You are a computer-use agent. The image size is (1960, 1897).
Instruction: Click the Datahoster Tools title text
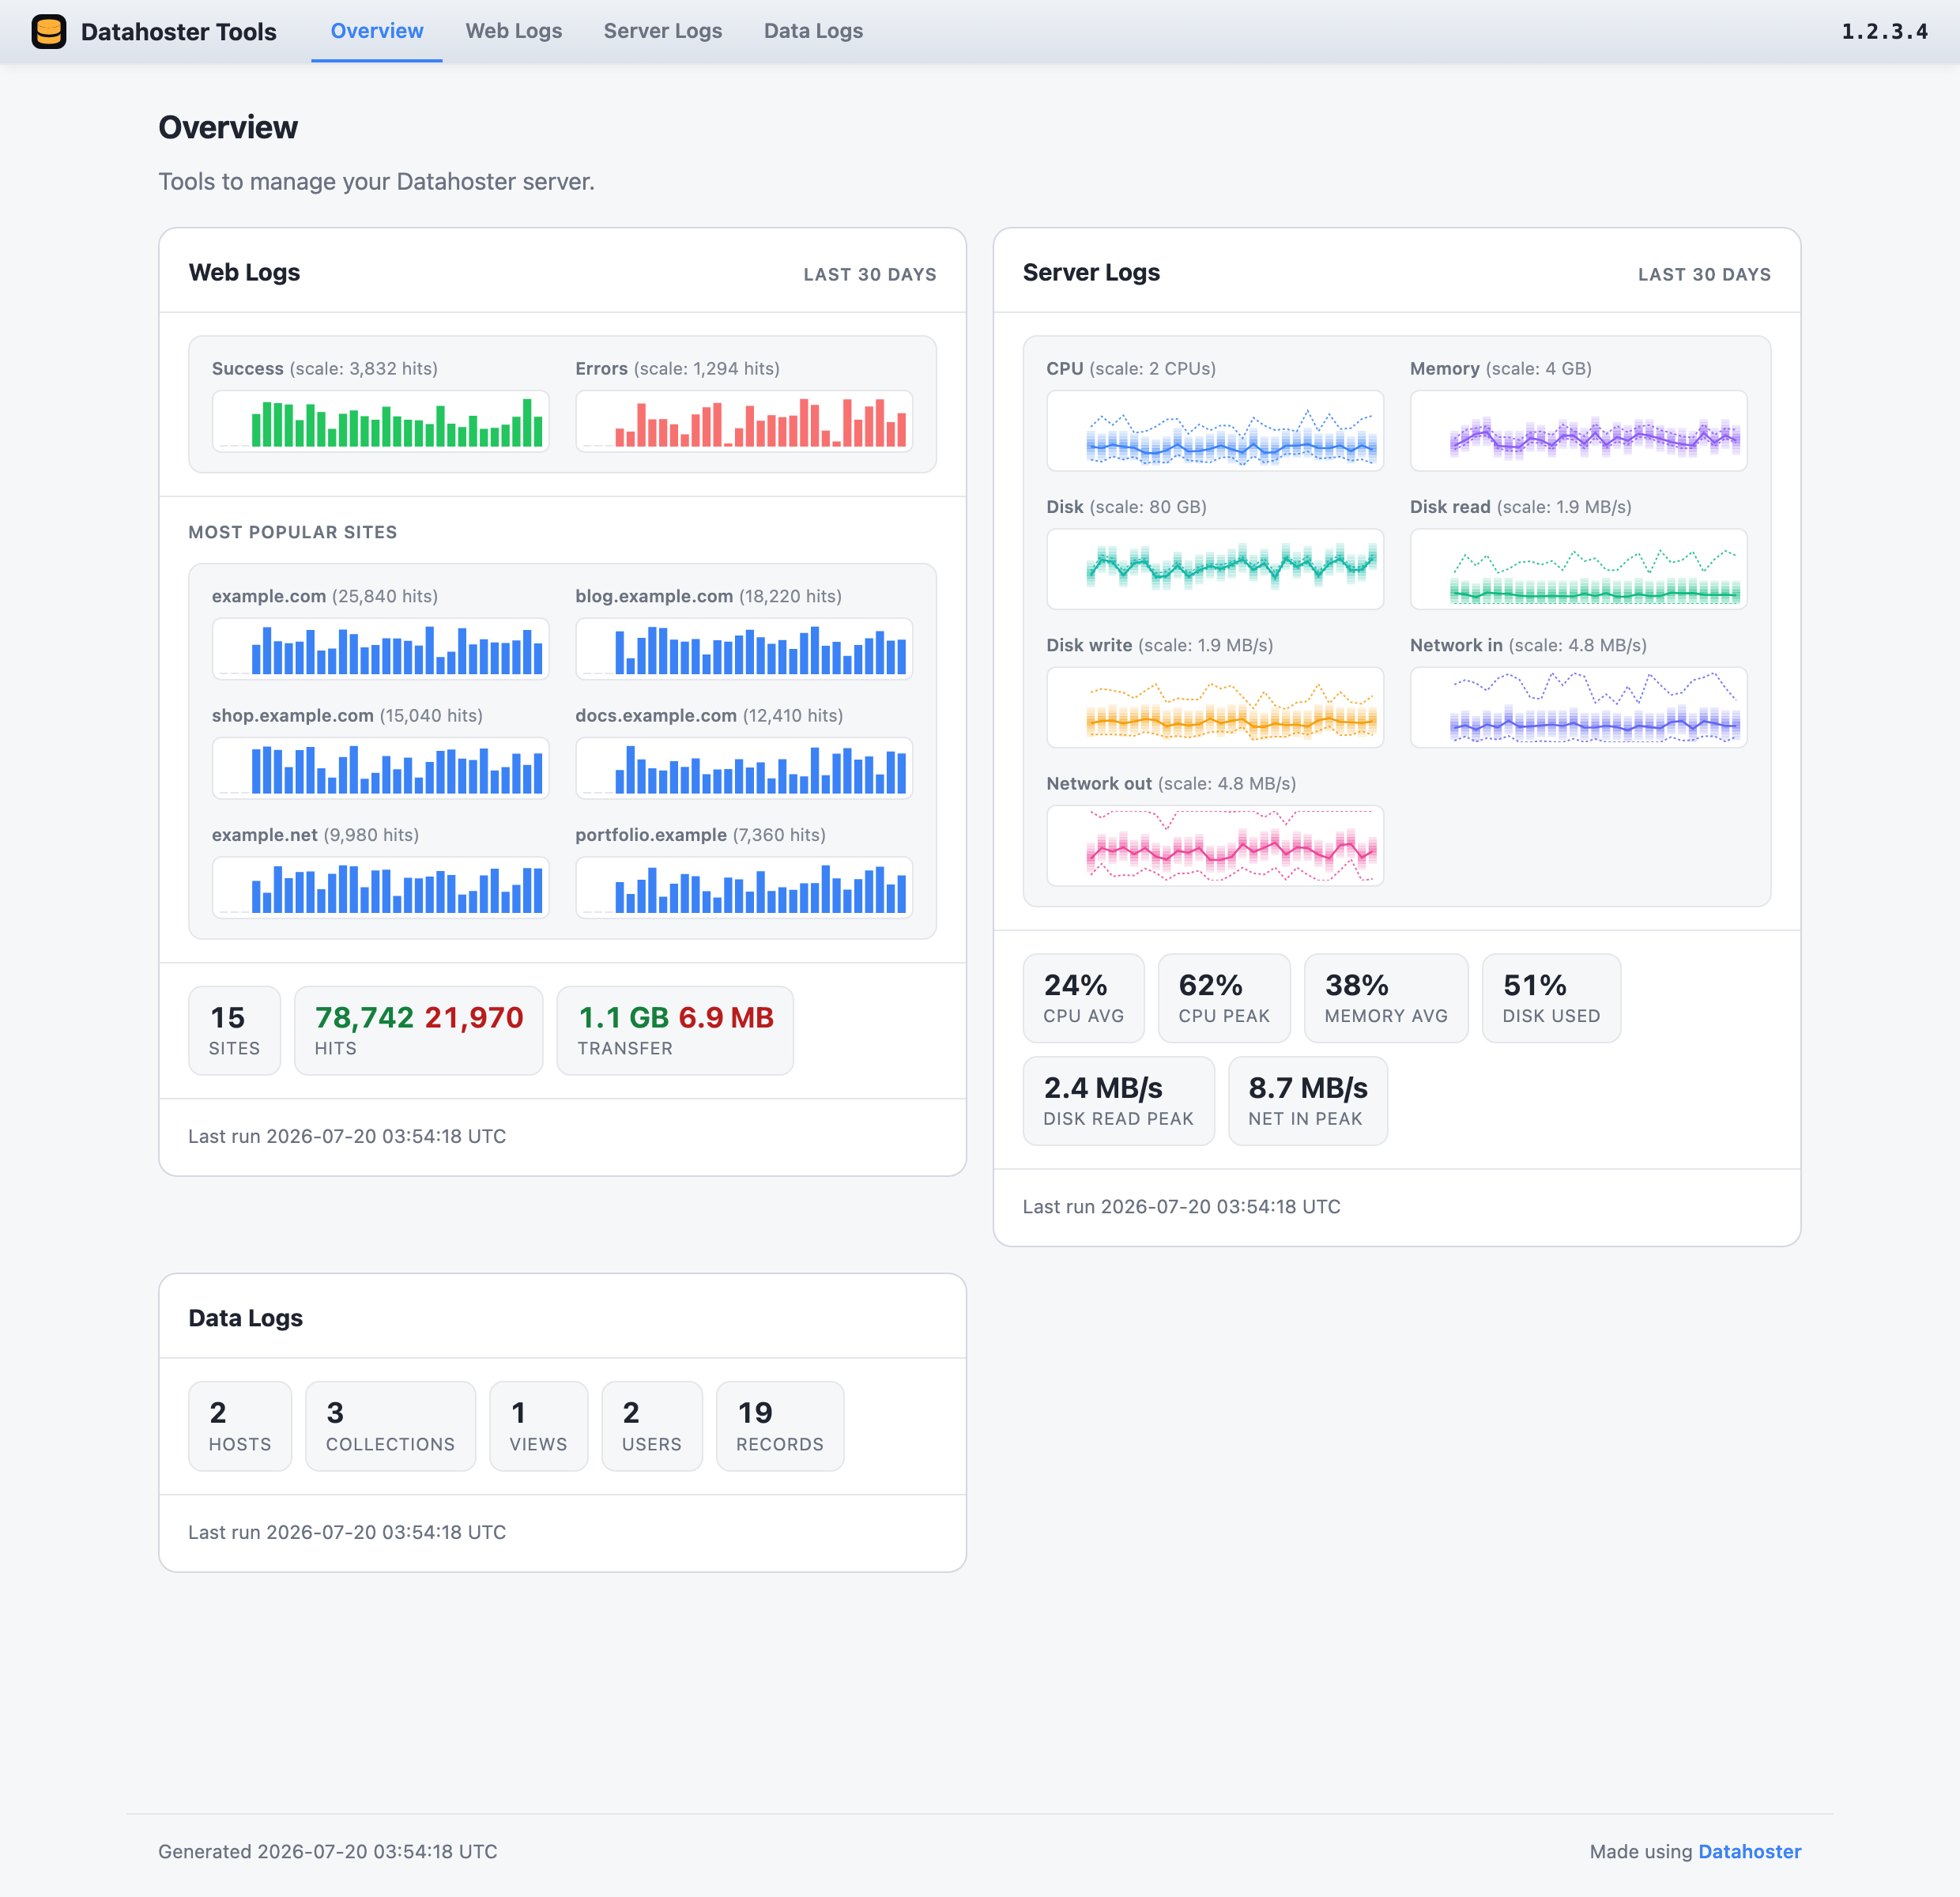click(x=178, y=32)
